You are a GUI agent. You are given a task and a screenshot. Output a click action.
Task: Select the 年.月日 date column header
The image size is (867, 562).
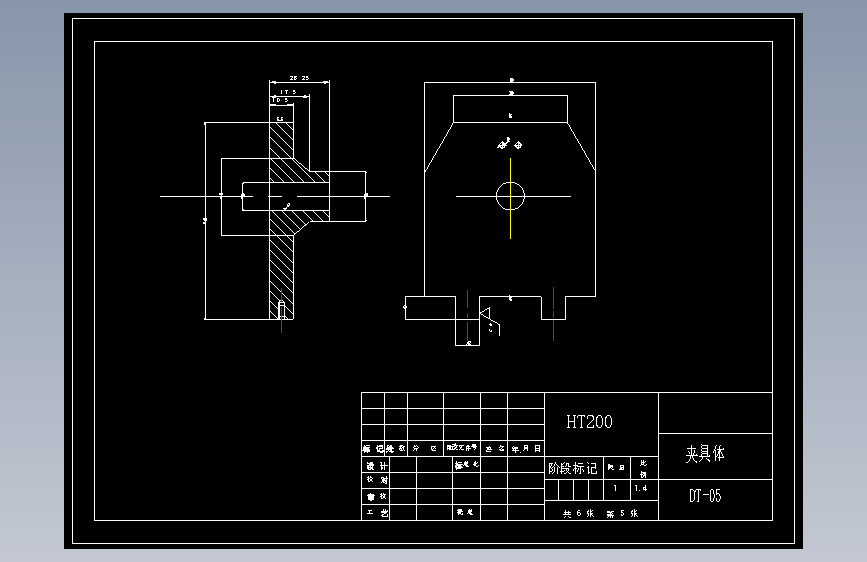coord(526,449)
